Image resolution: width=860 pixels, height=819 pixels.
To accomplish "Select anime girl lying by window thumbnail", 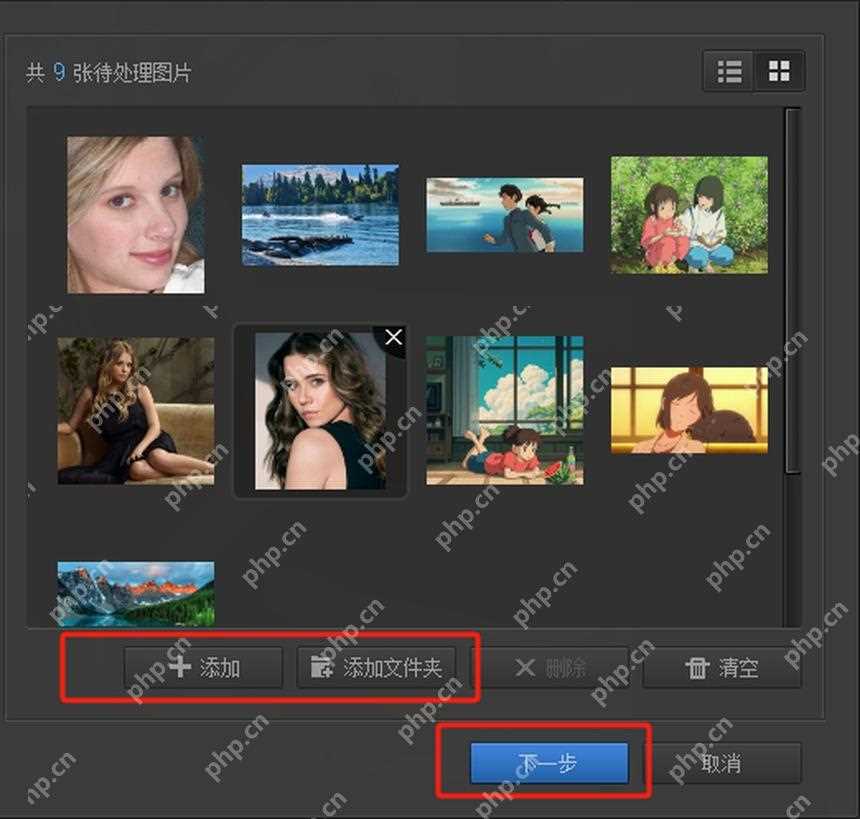I will [x=505, y=411].
